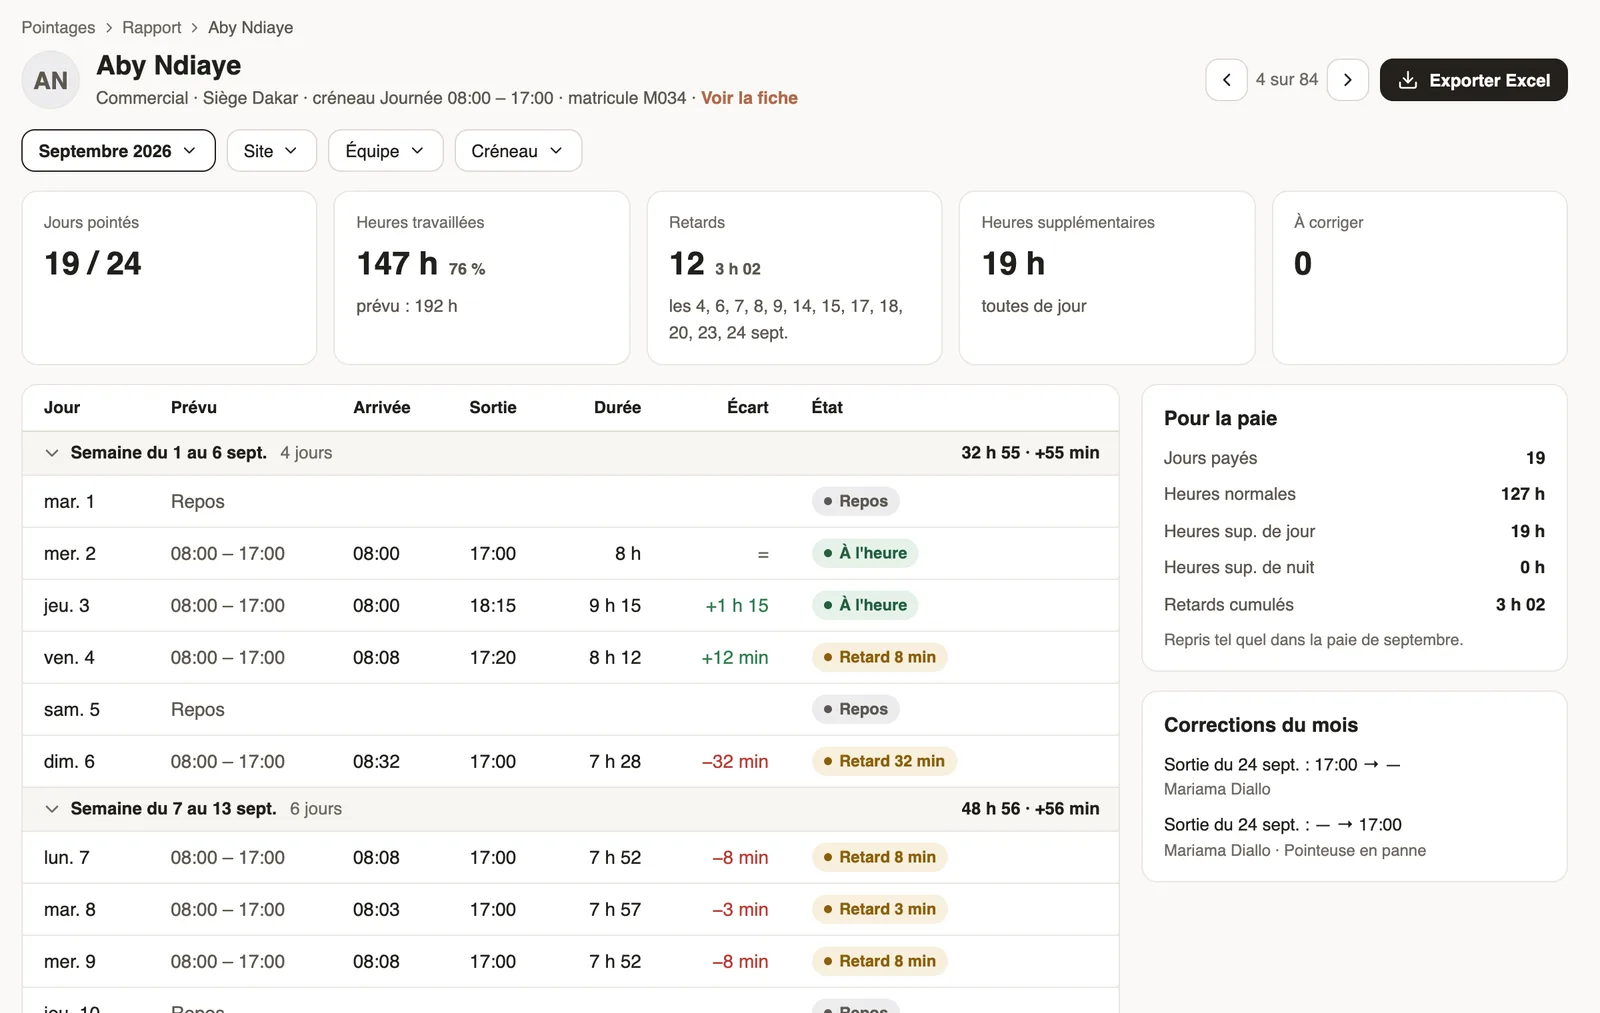Open the Site filter dropdown
This screenshot has width=1600, height=1013.
(271, 151)
